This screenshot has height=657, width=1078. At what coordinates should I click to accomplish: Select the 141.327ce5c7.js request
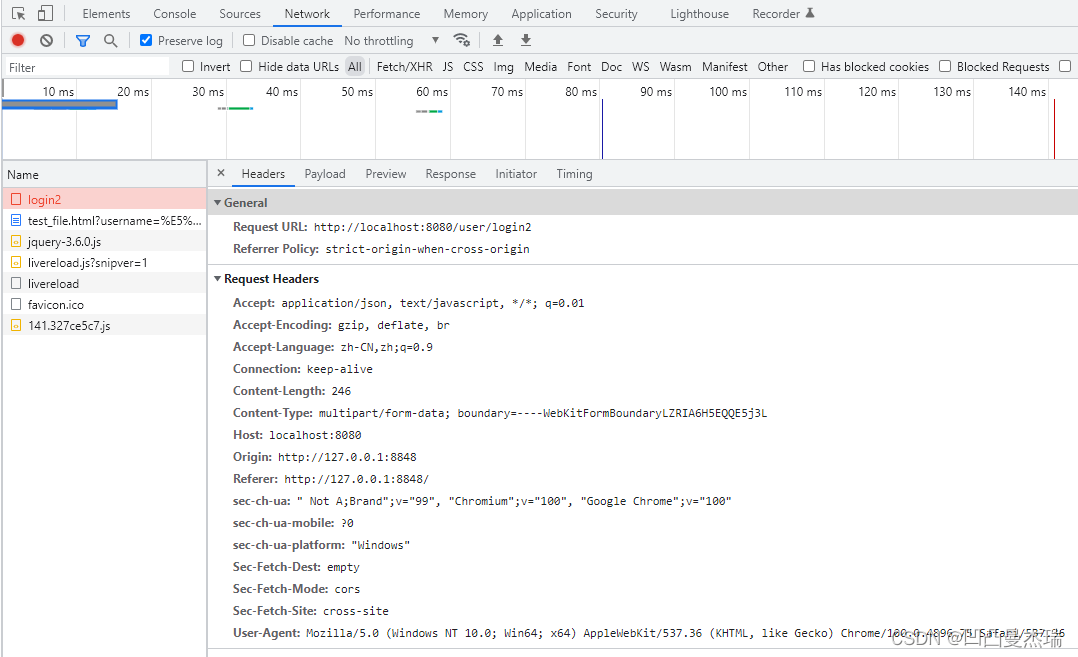(104, 325)
